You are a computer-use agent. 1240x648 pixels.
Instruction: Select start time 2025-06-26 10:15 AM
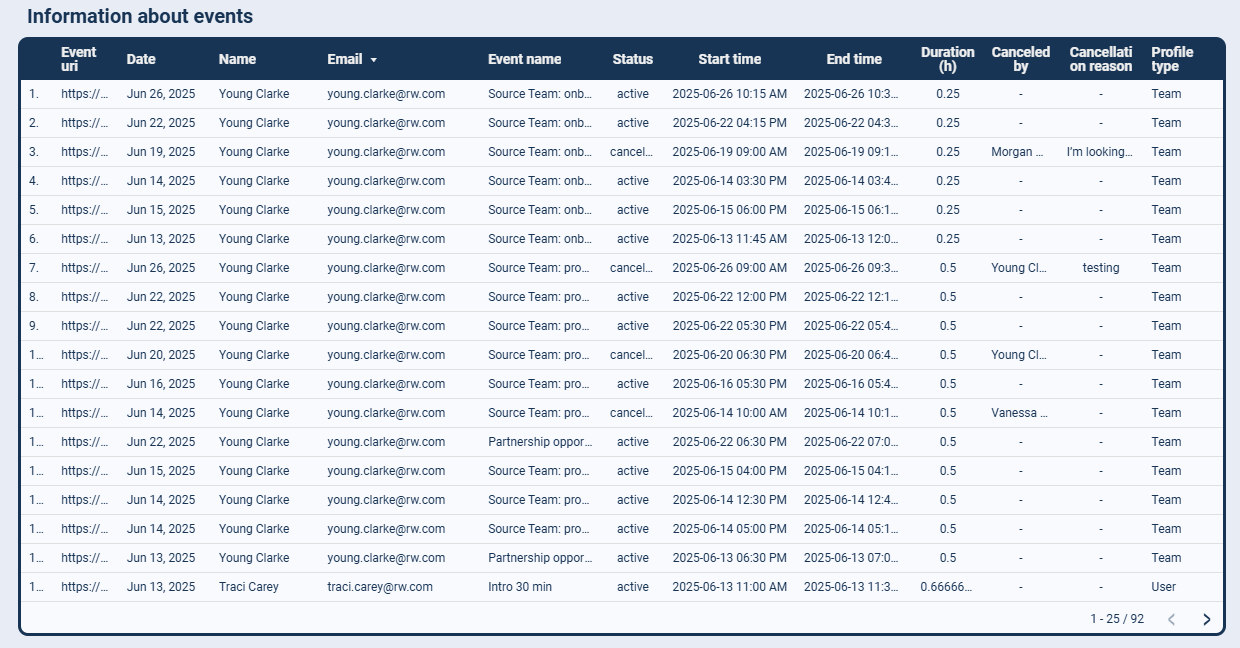(x=729, y=94)
